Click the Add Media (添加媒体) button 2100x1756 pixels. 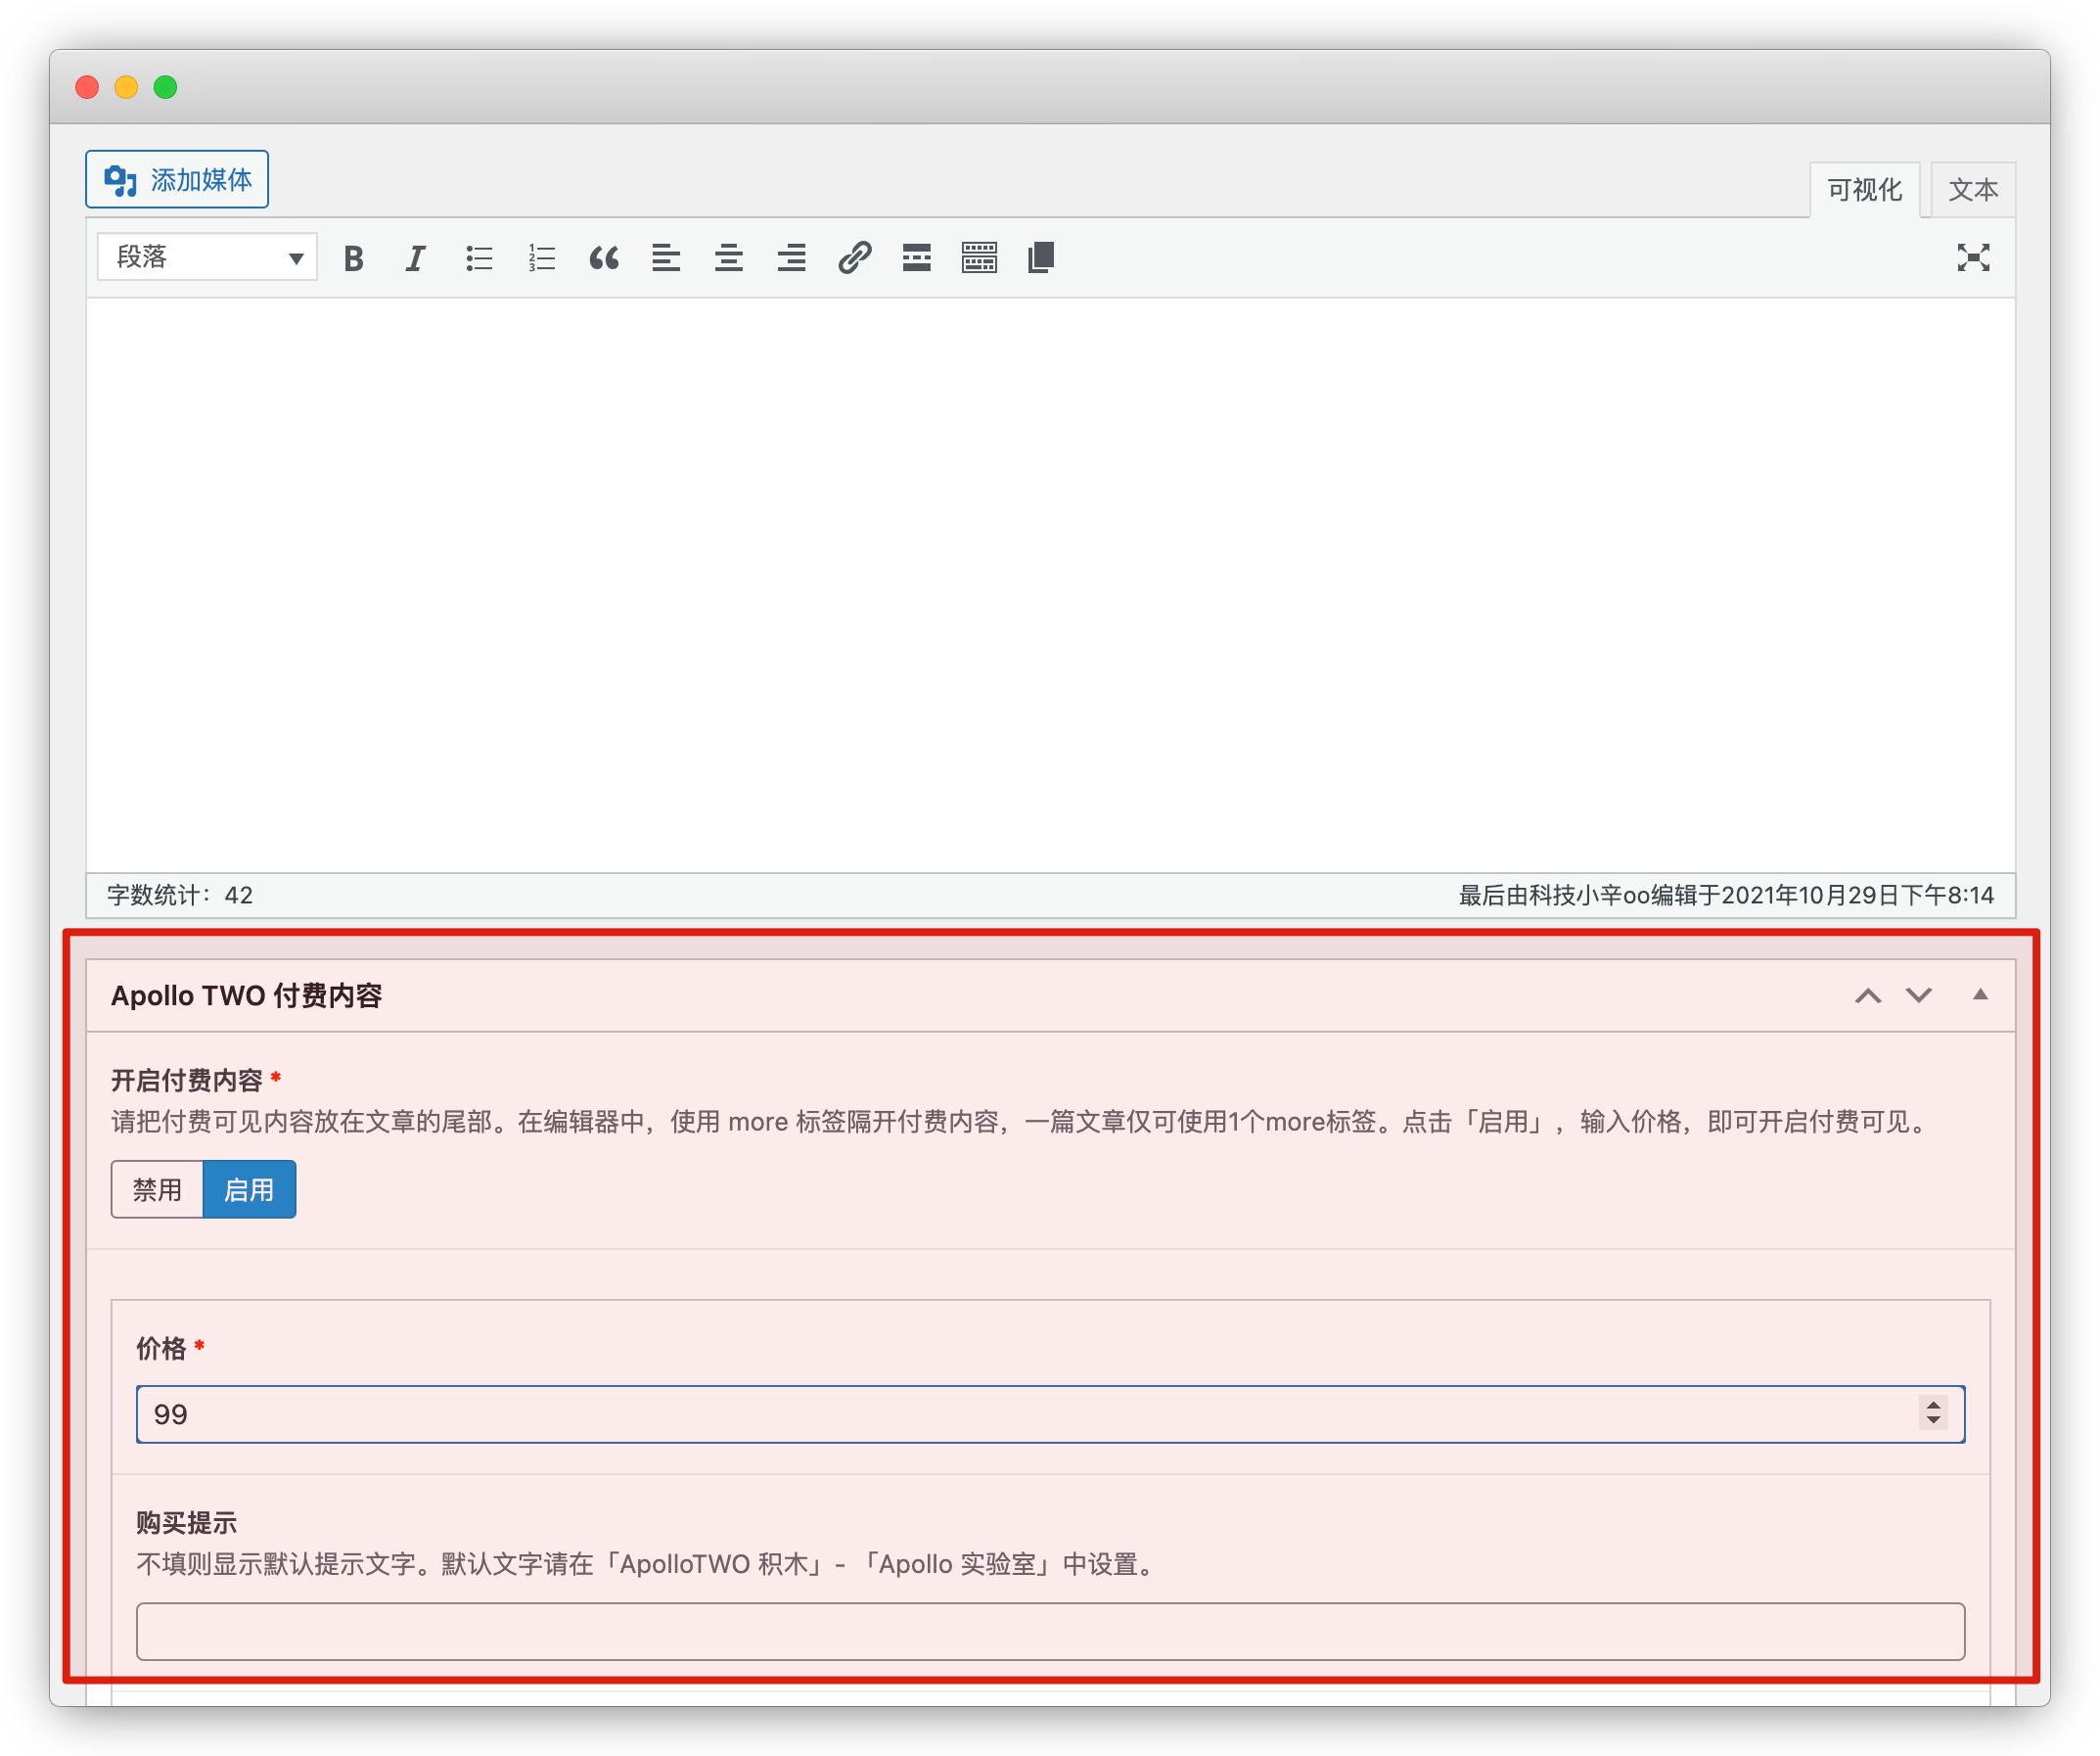pos(177,180)
